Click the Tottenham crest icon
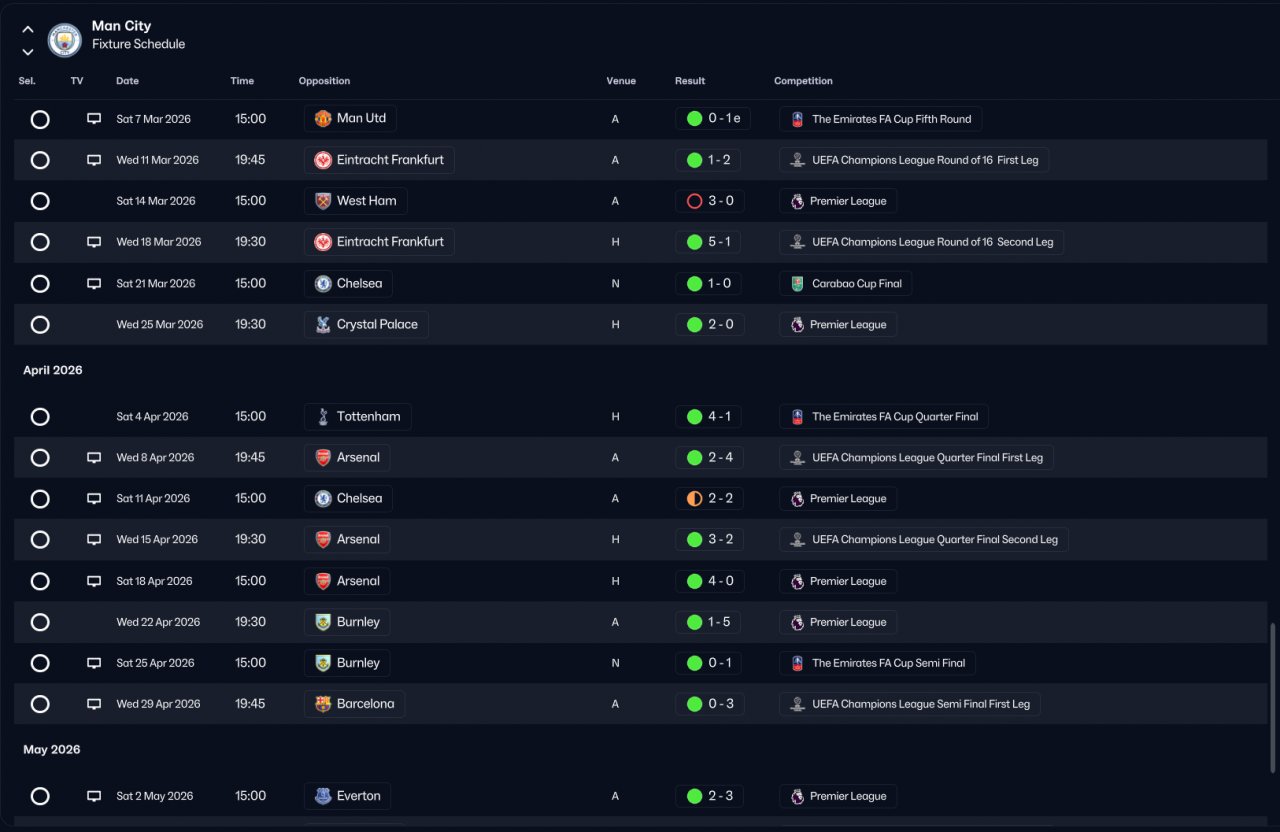Viewport: 1280px width, 832px height. point(323,417)
